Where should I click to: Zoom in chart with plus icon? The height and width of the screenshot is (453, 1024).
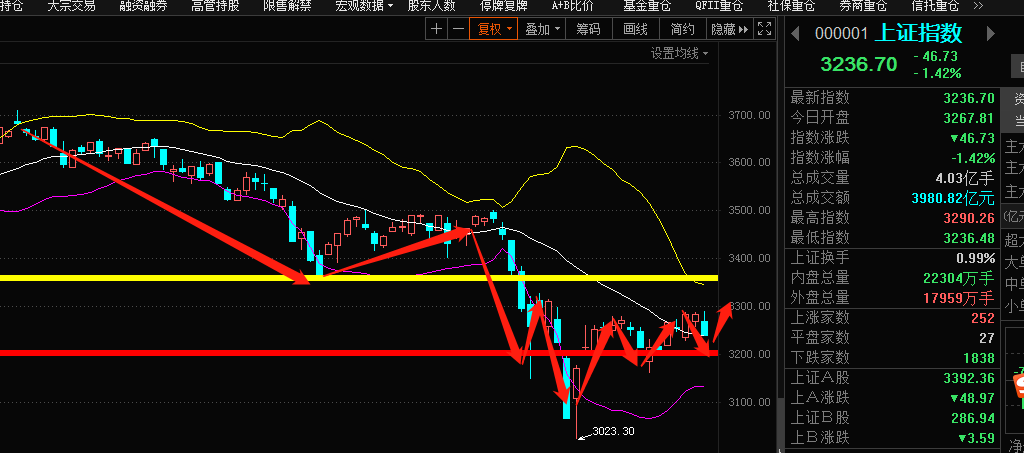click(437, 29)
